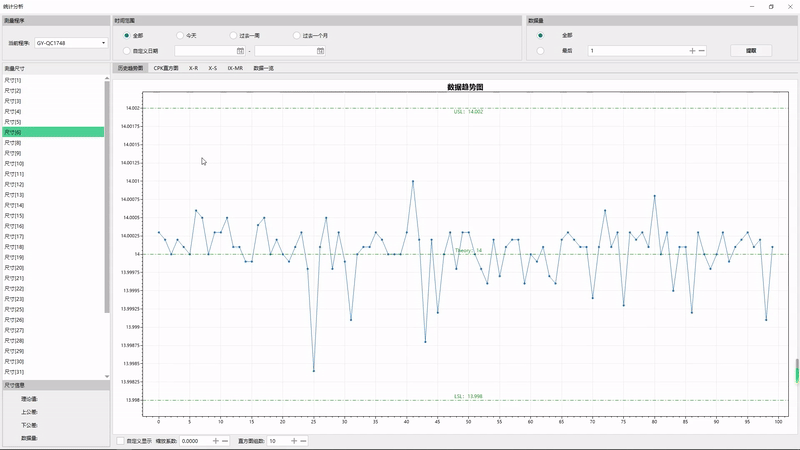Open the start date calendar picker
The image size is (800, 450).
(240, 51)
